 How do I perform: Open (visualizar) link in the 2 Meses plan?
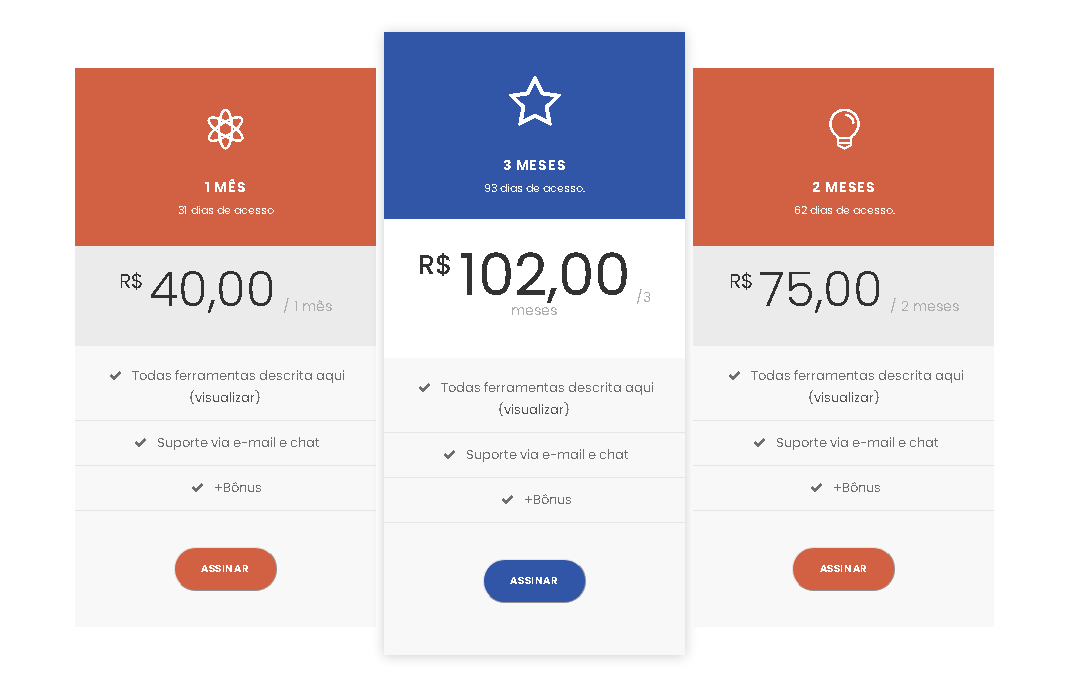pos(844,397)
